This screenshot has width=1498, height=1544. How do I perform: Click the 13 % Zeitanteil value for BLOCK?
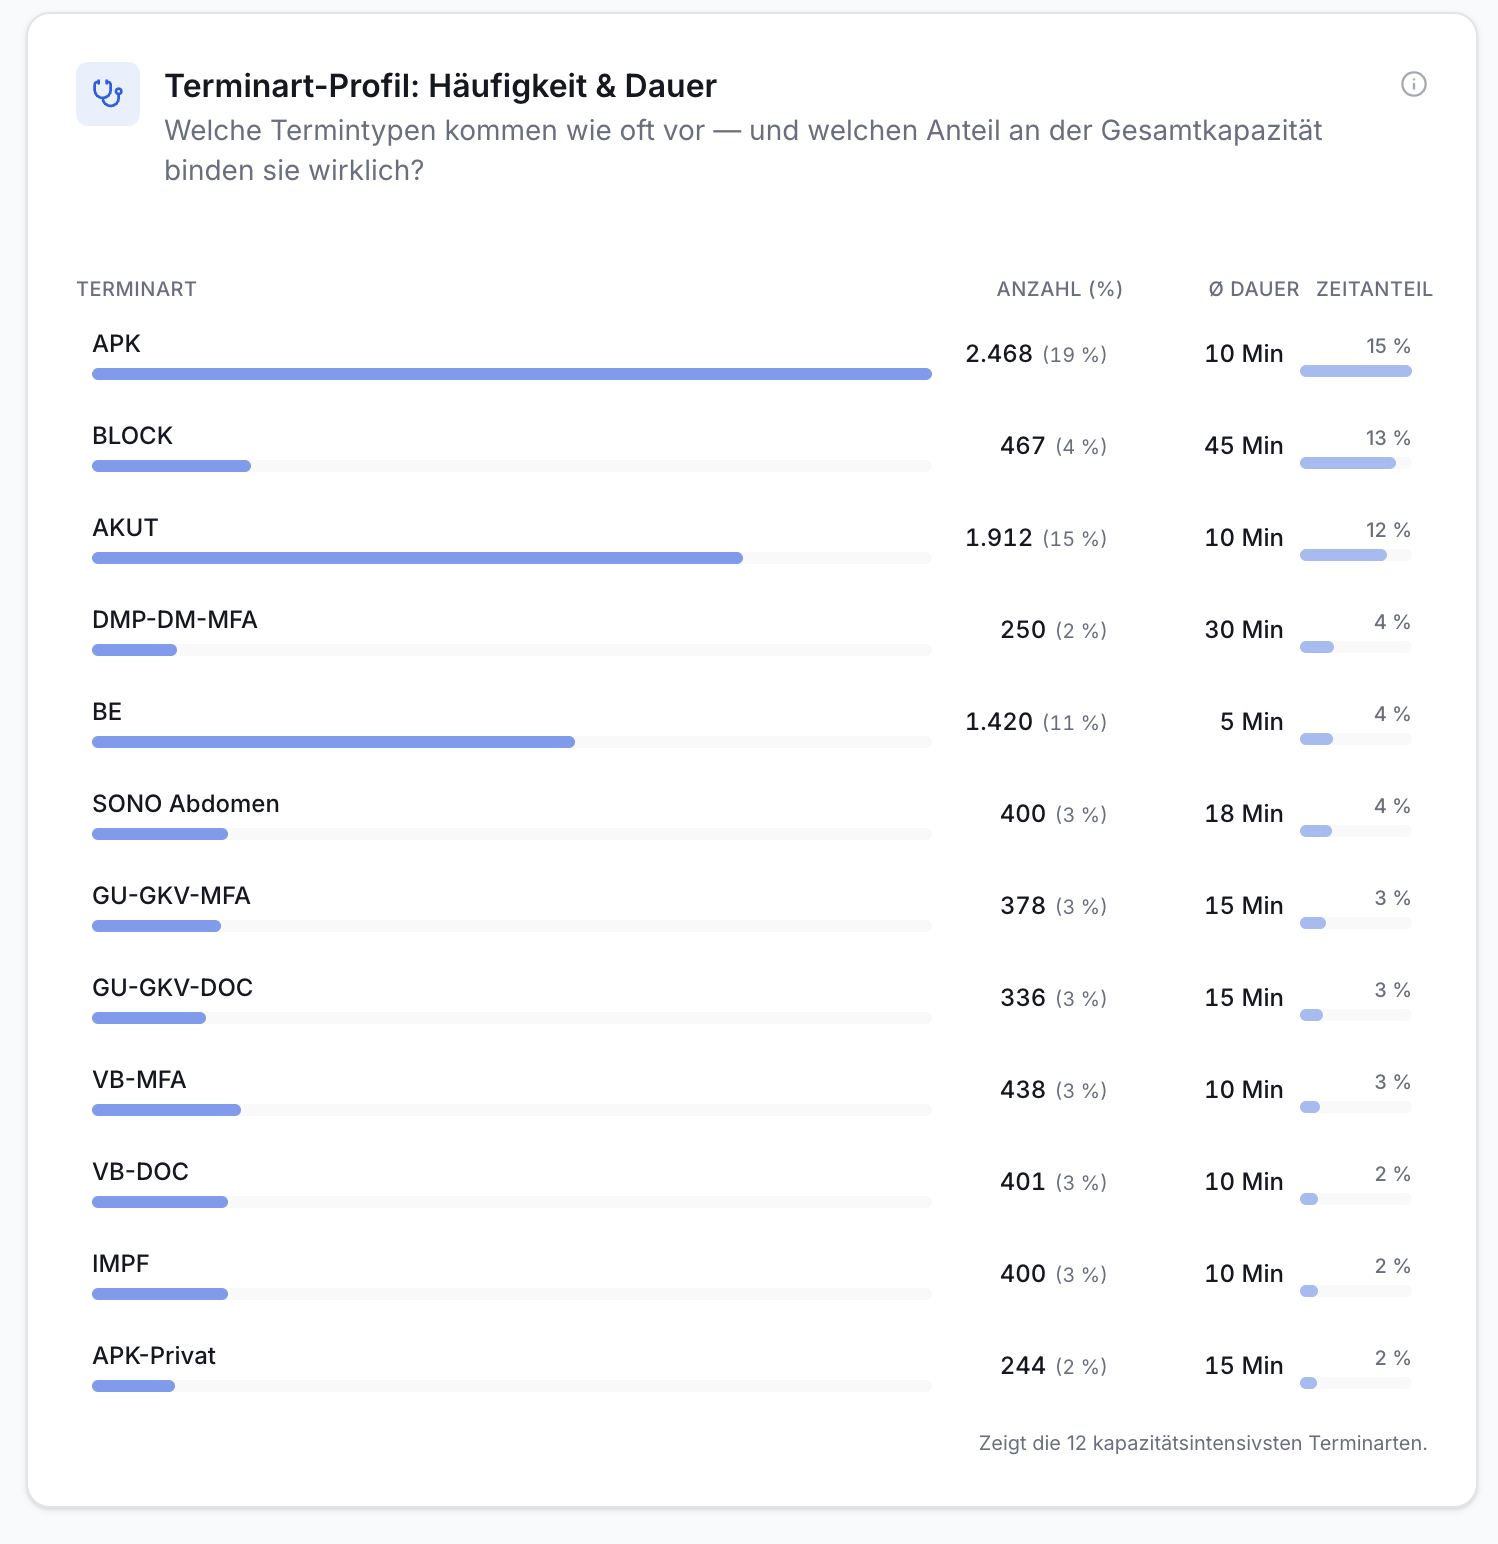[1388, 438]
